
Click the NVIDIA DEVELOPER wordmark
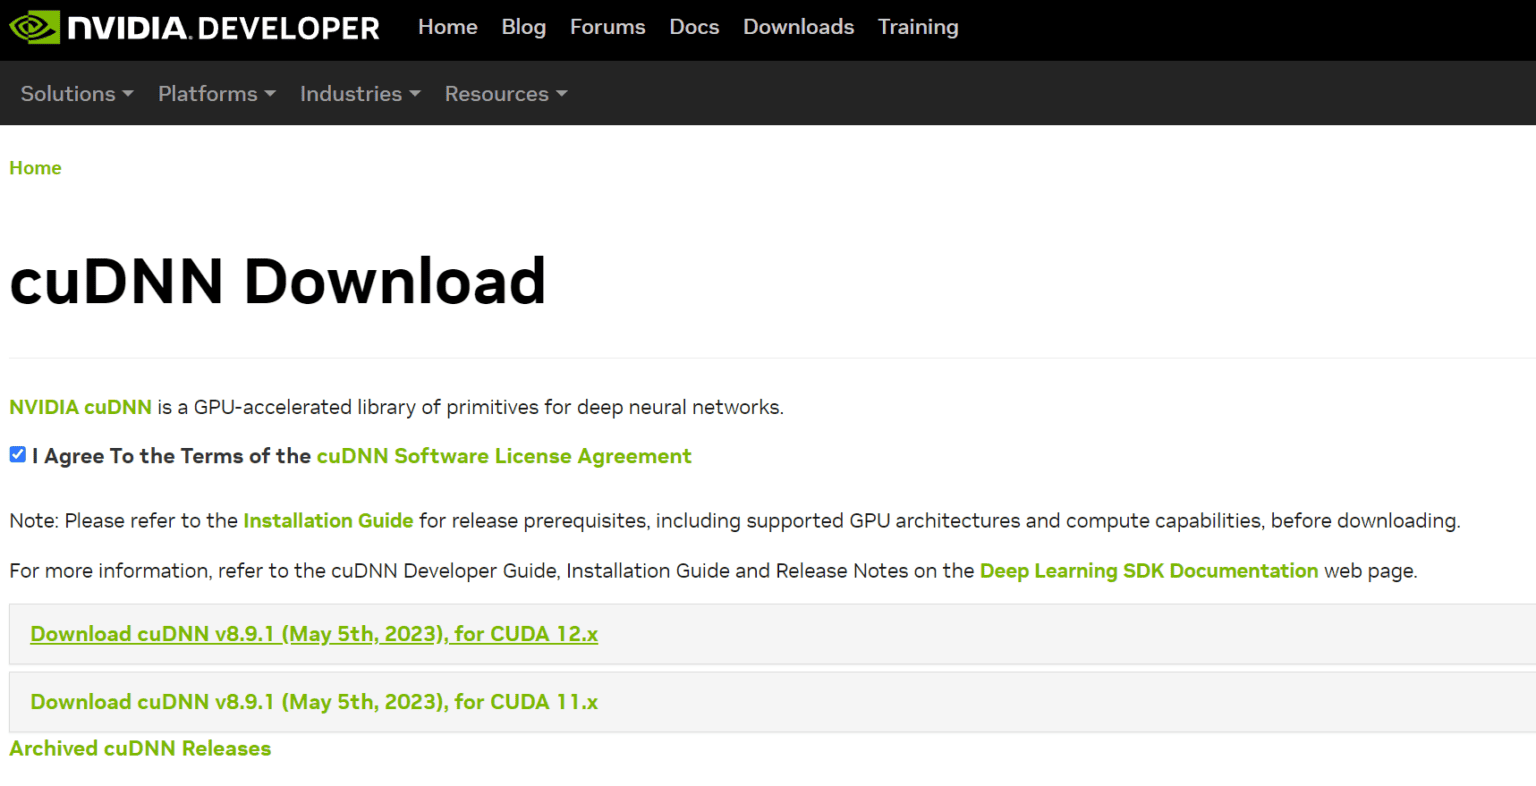point(223,27)
